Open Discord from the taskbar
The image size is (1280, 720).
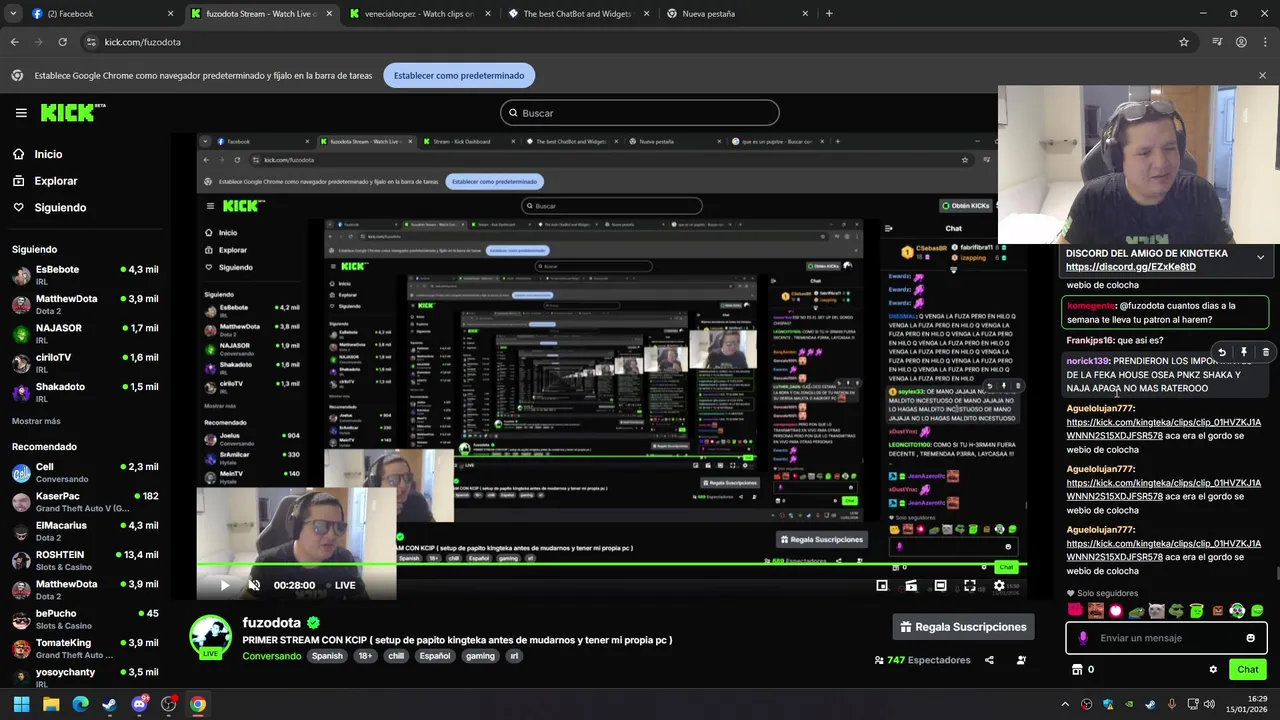point(139,704)
